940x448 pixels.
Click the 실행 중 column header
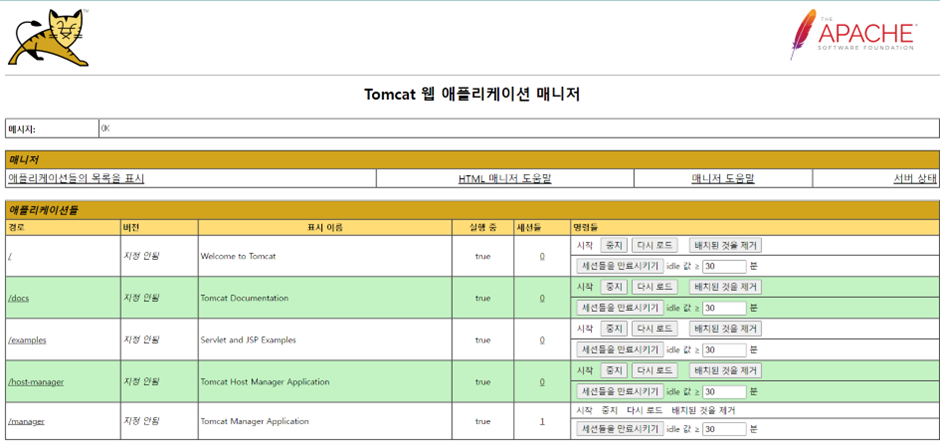(x=483, y=228)
